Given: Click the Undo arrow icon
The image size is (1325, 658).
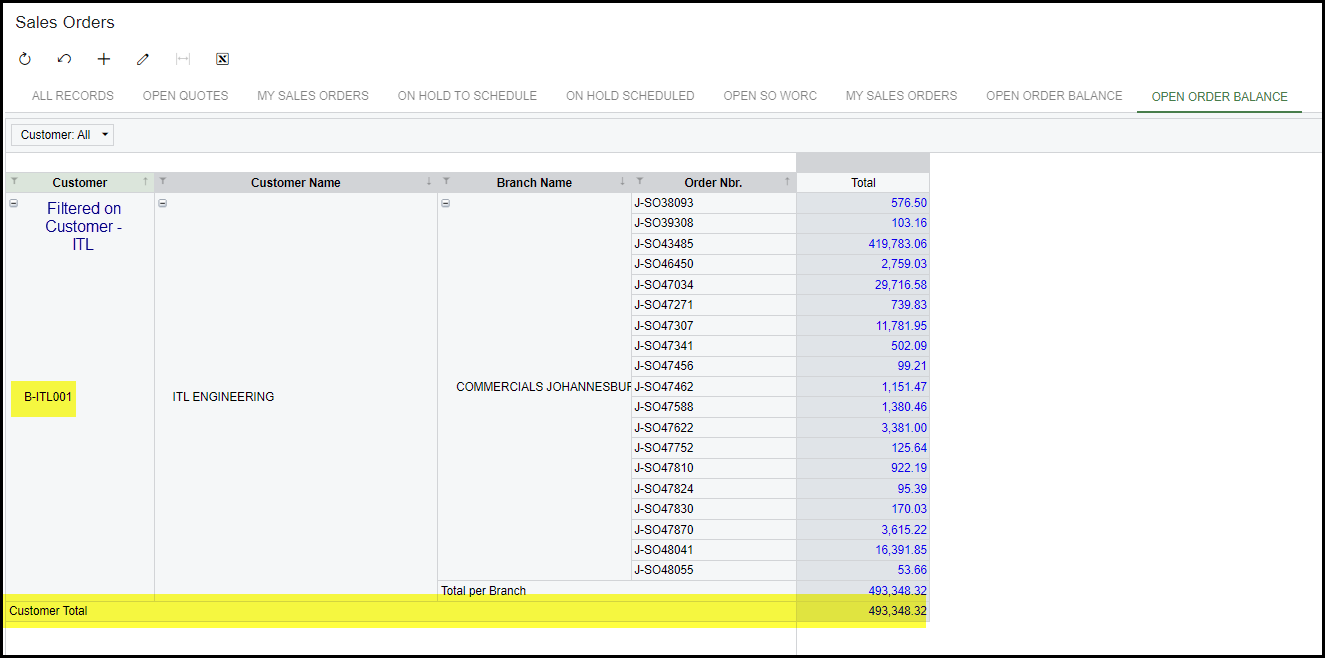Looking at the screenshot, I should [x=64, y=59].
